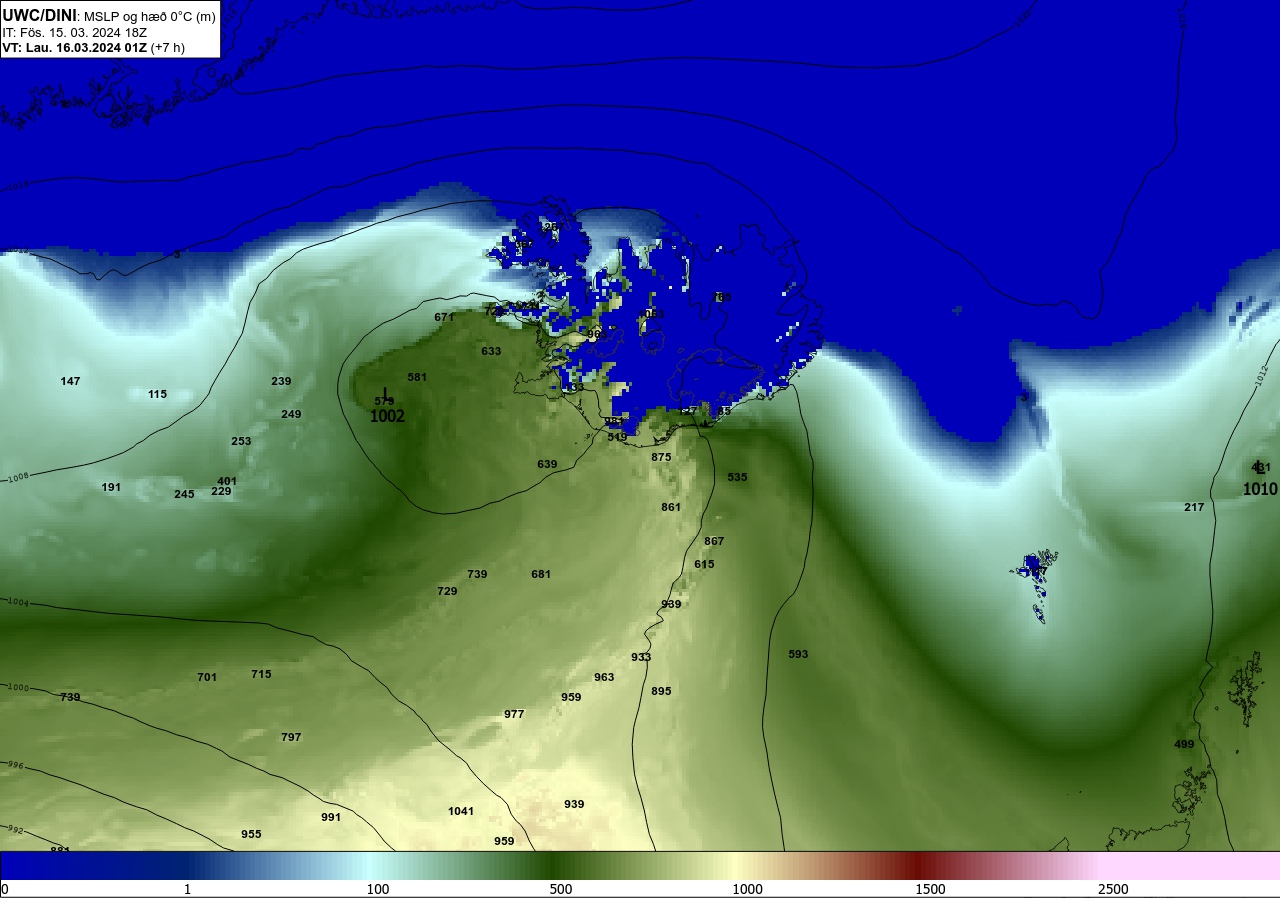This screenshot has width=1280, height=898.
Task: Click the 1008 isobar label
Action: 17,478
